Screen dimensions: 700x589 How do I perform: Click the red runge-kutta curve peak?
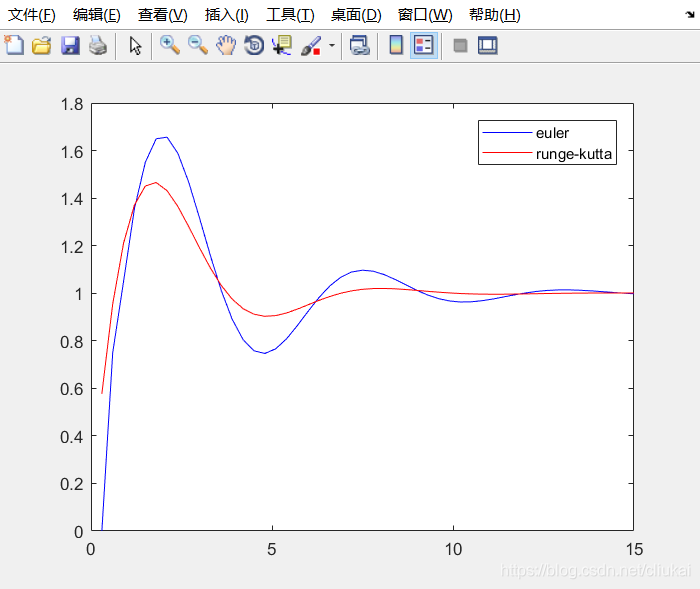click(x=155, y=183)
